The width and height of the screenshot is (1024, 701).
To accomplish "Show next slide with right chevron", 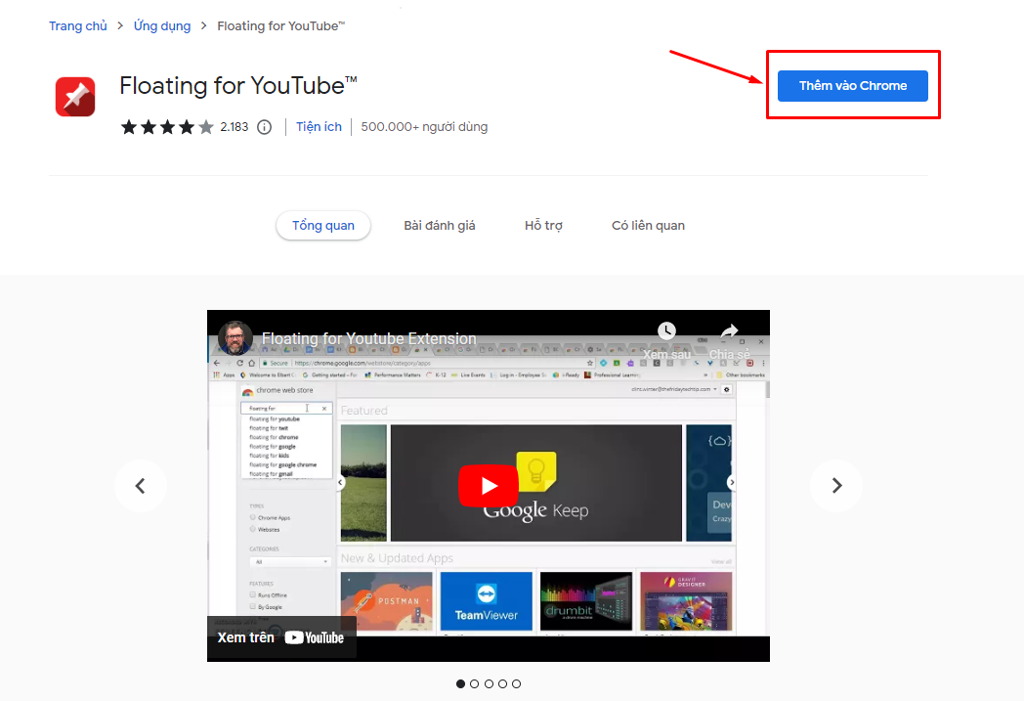I will coord(837,485).
